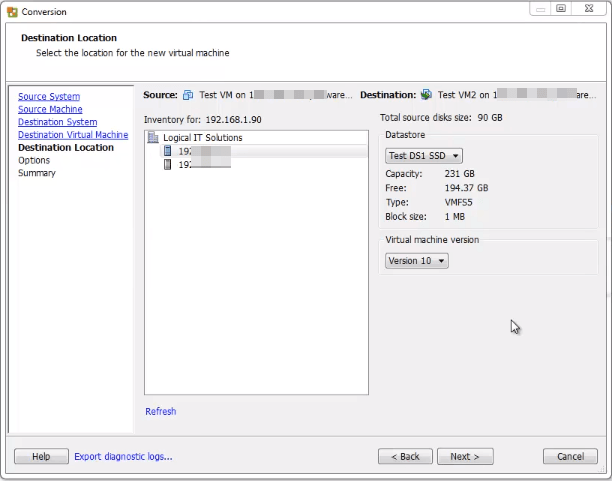Click the Summary step label
Image resolution: width=612 pixels, height=481 pixels.
(37, 173)
